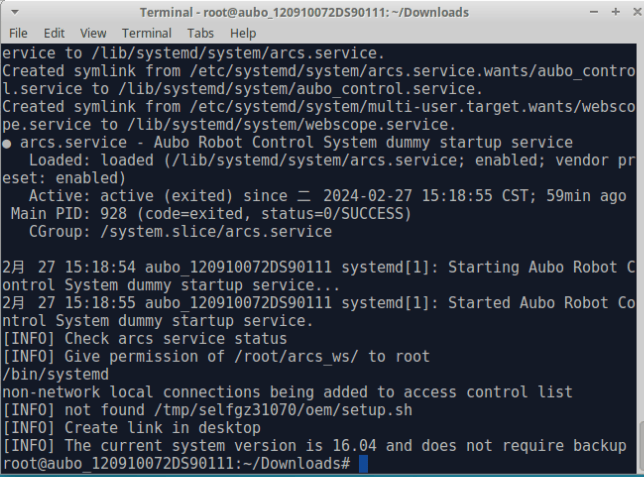Click the root@aubo Downloads prompt text
Image resolution: width=644 pixels, height=477 pixels.
[x=176, y=464]
